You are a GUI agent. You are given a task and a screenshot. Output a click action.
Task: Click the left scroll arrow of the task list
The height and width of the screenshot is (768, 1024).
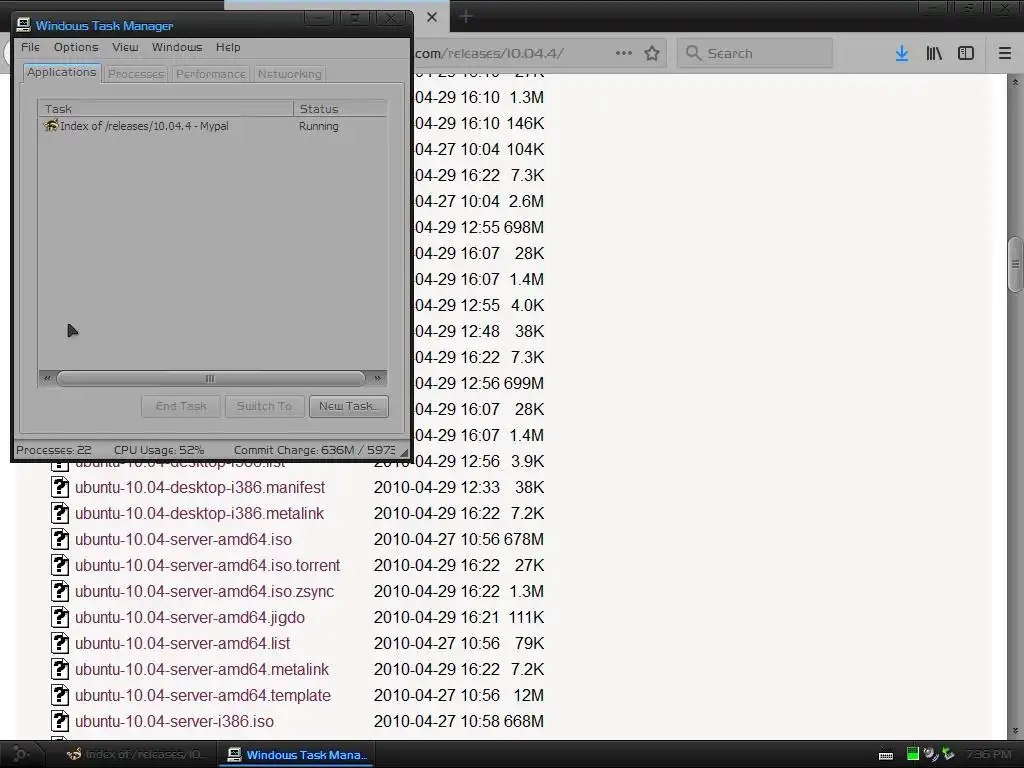(x=47, y=378)
